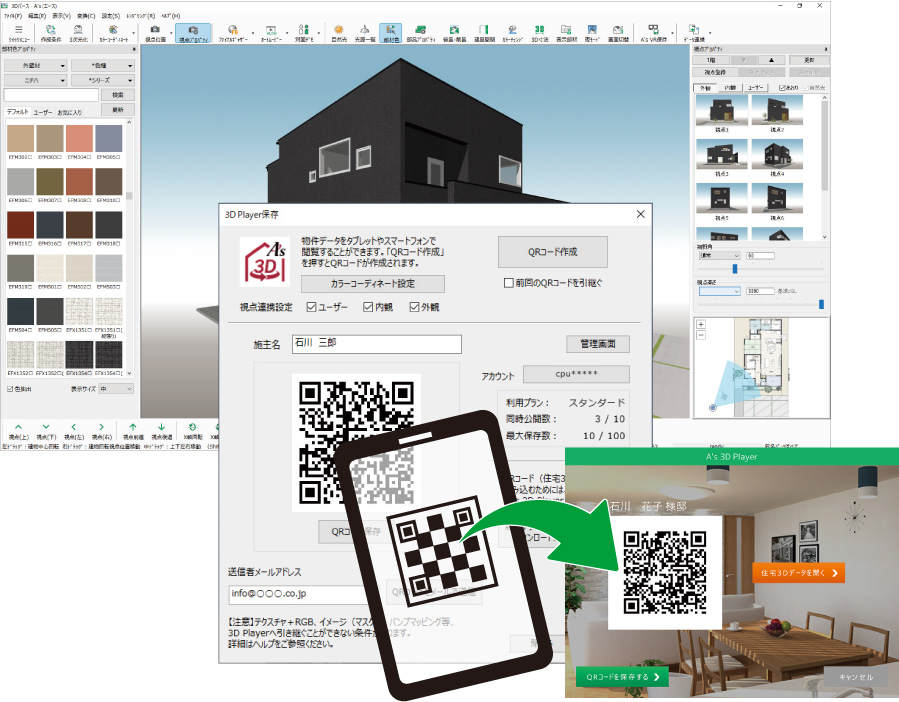899x702 pixels.
Task: Expand the data link dropdown arrow
Action: 710,33
